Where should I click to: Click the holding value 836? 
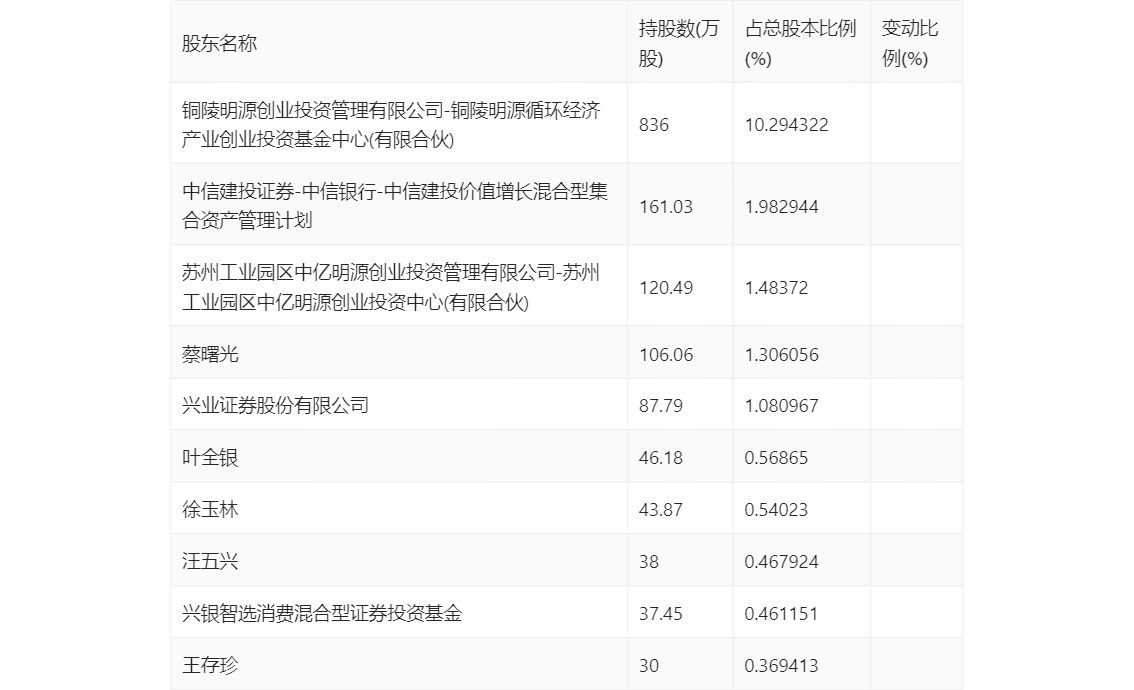point(654,125)
